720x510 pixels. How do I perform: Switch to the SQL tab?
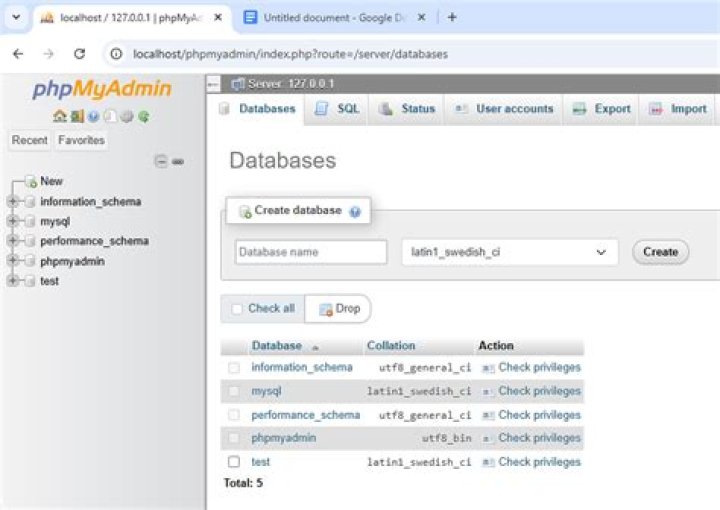(337, 109)
